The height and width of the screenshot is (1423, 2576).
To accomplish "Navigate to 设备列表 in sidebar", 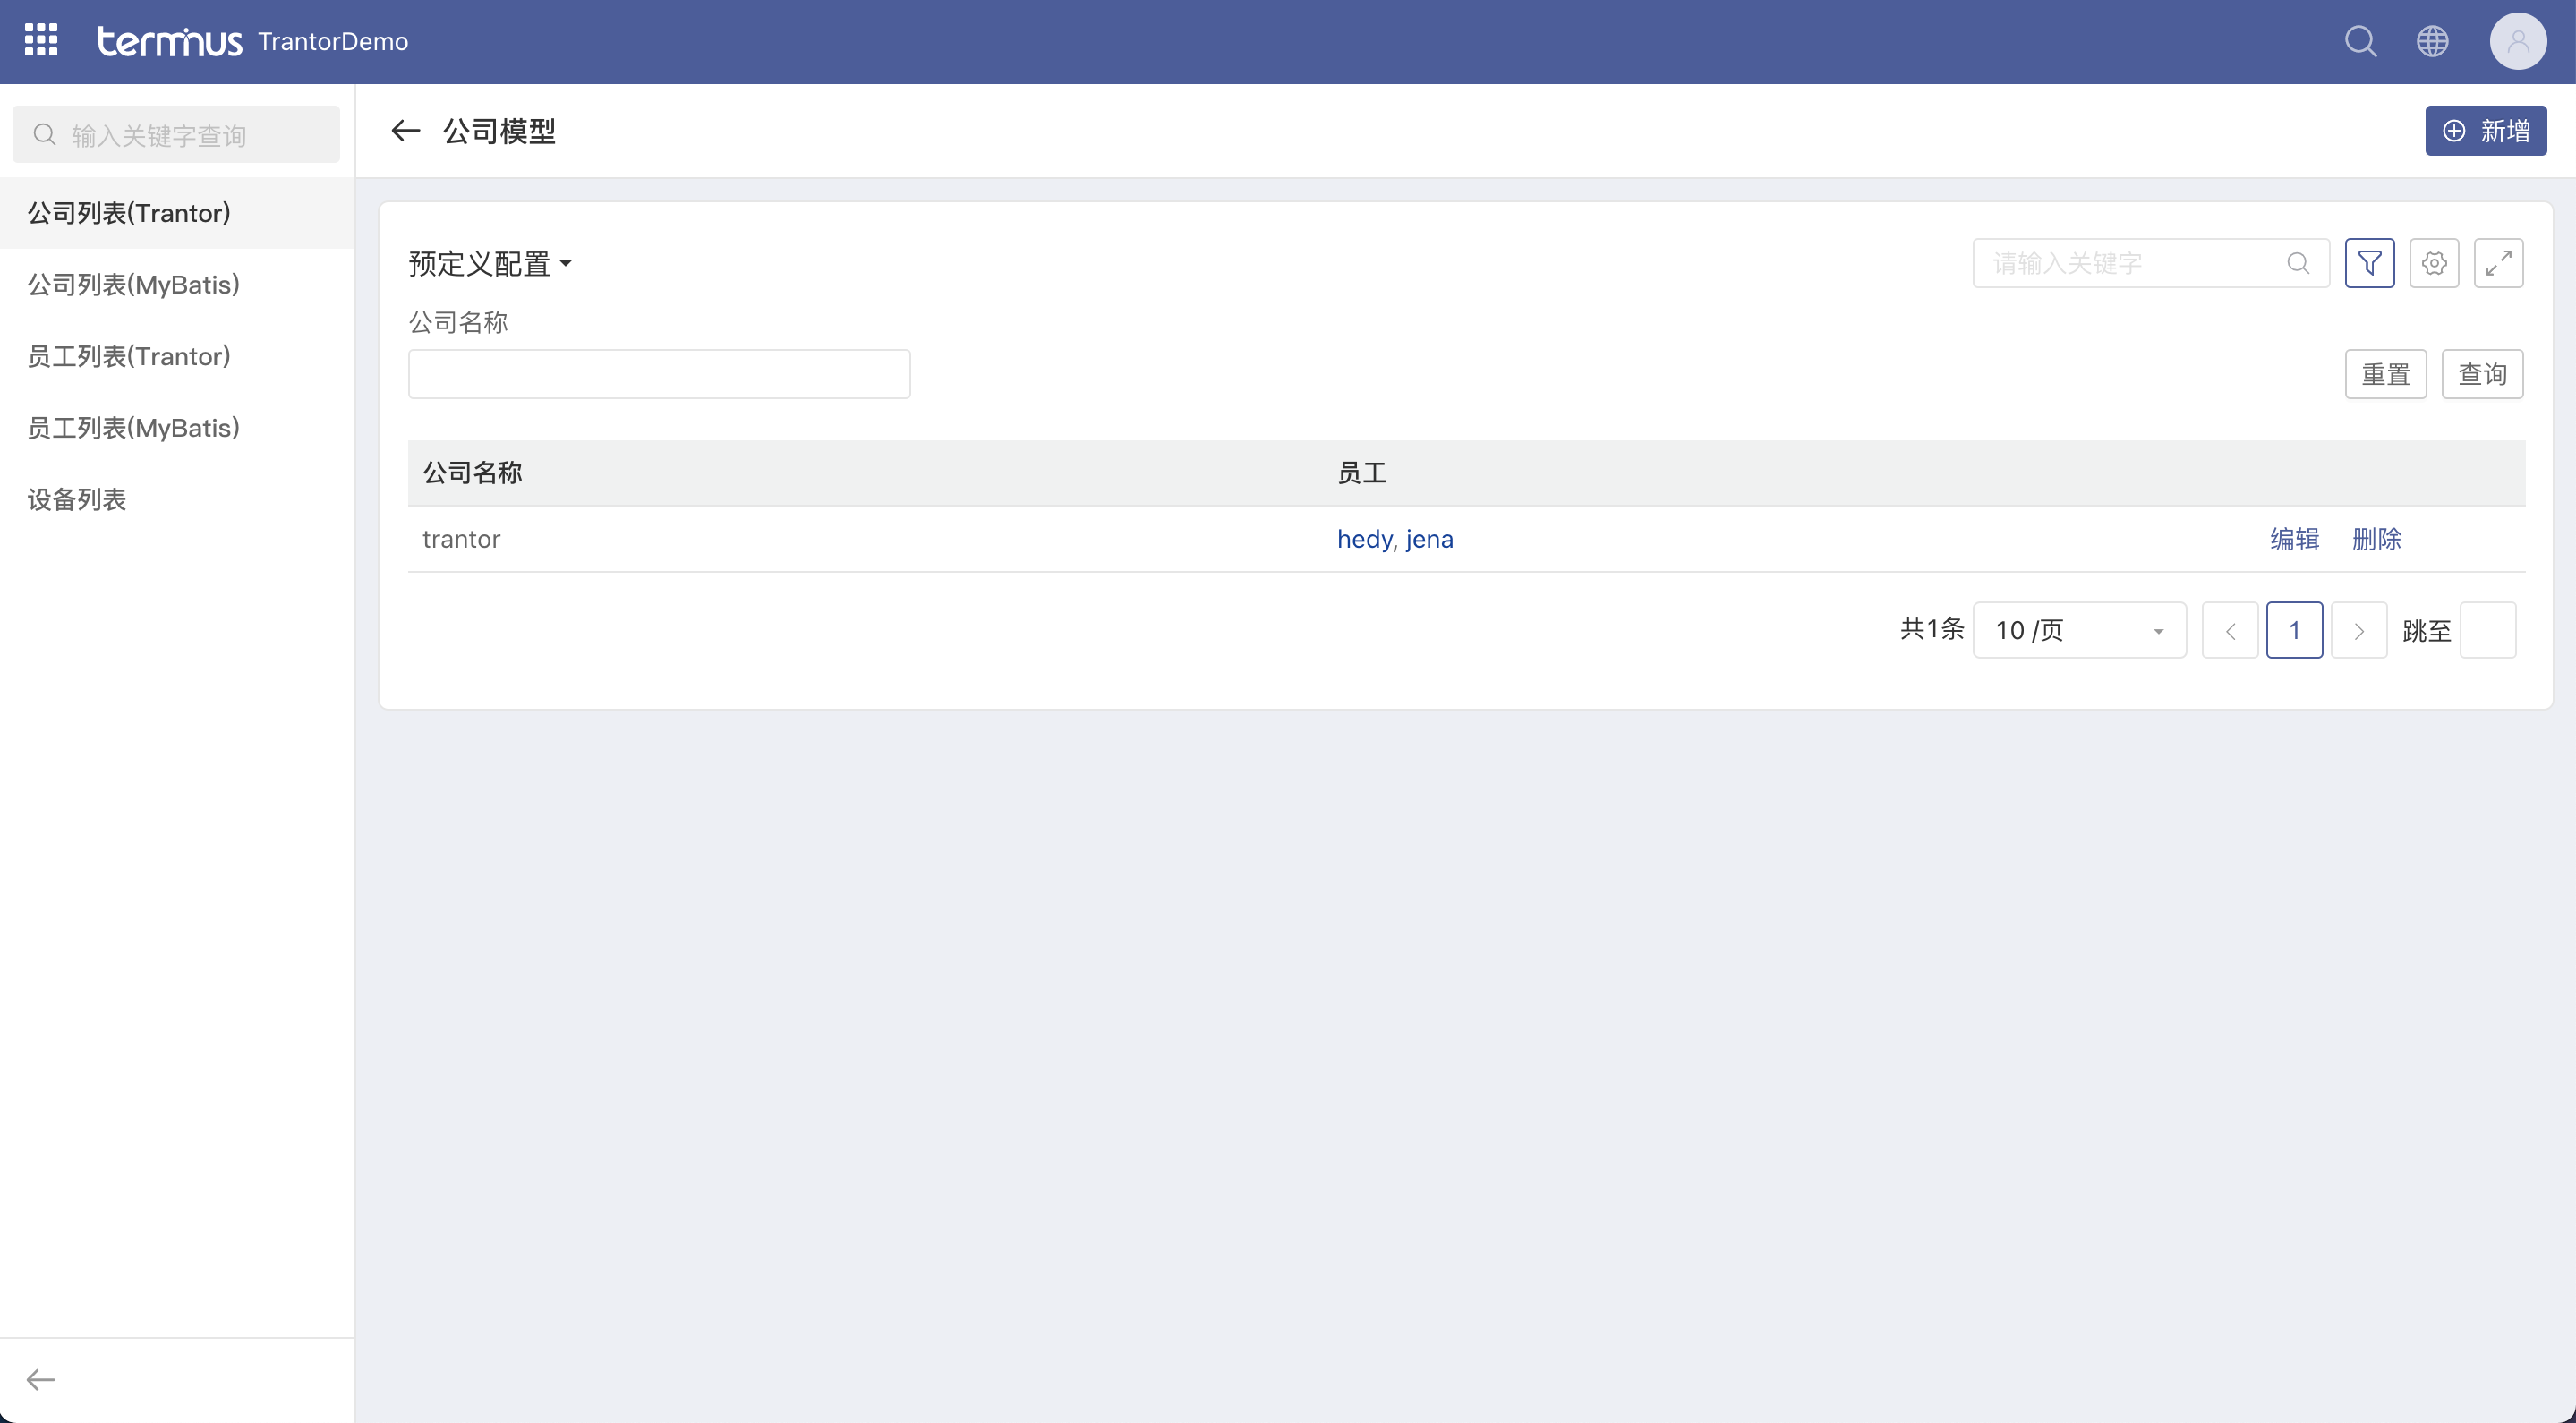I will [x=77, y=499].
